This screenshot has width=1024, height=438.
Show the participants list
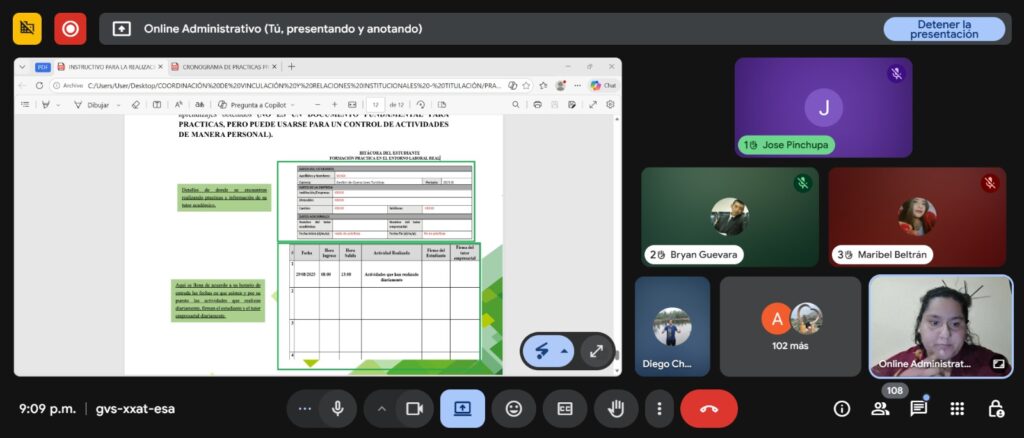880,408
